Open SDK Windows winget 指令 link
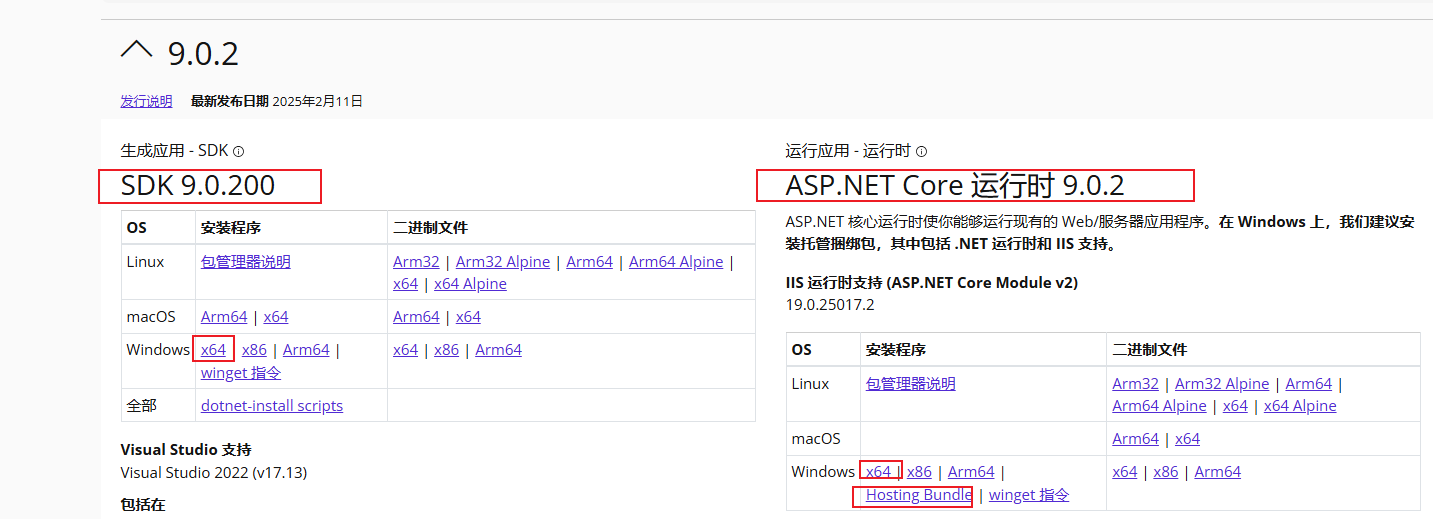 (241, 372)
